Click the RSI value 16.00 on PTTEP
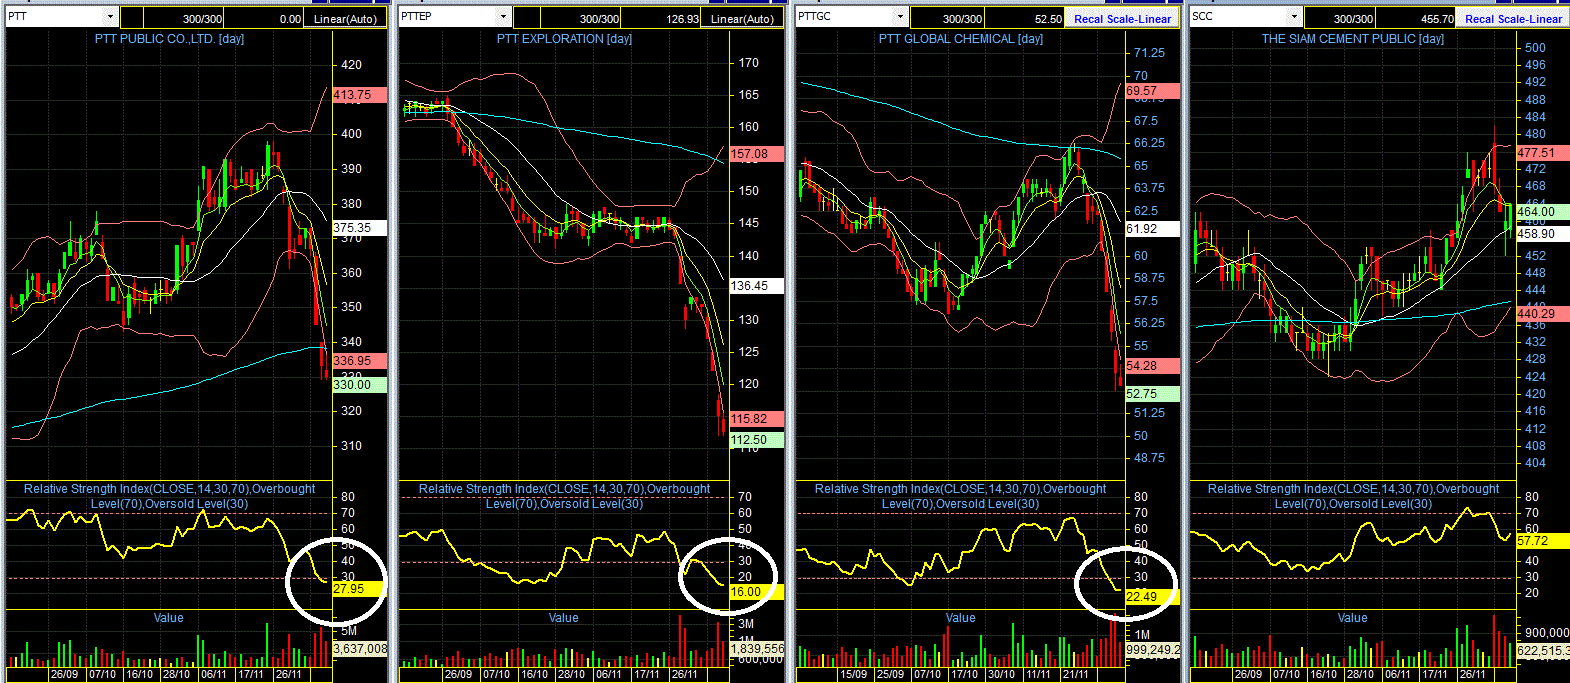This screenshot has height=683, width=1570. tap(757, 592)
